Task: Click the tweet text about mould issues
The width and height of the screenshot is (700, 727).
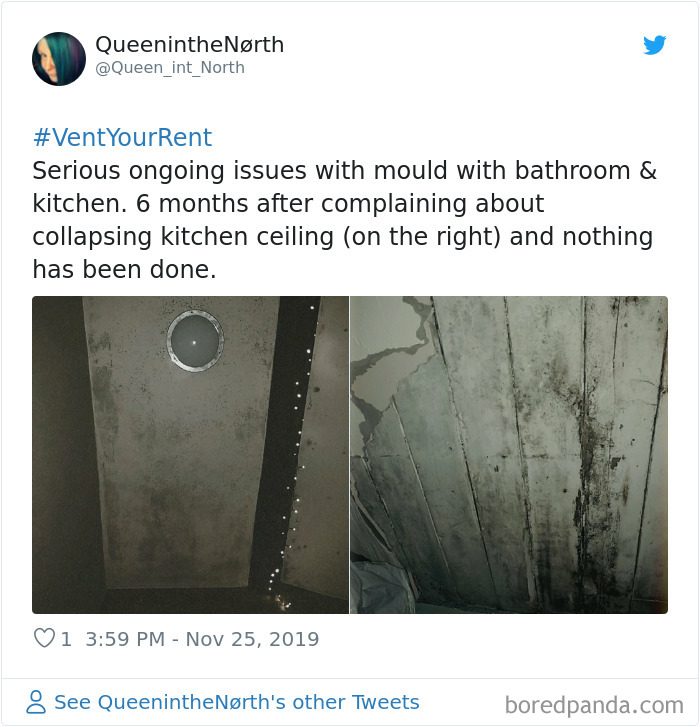Action: click(344, 220)
